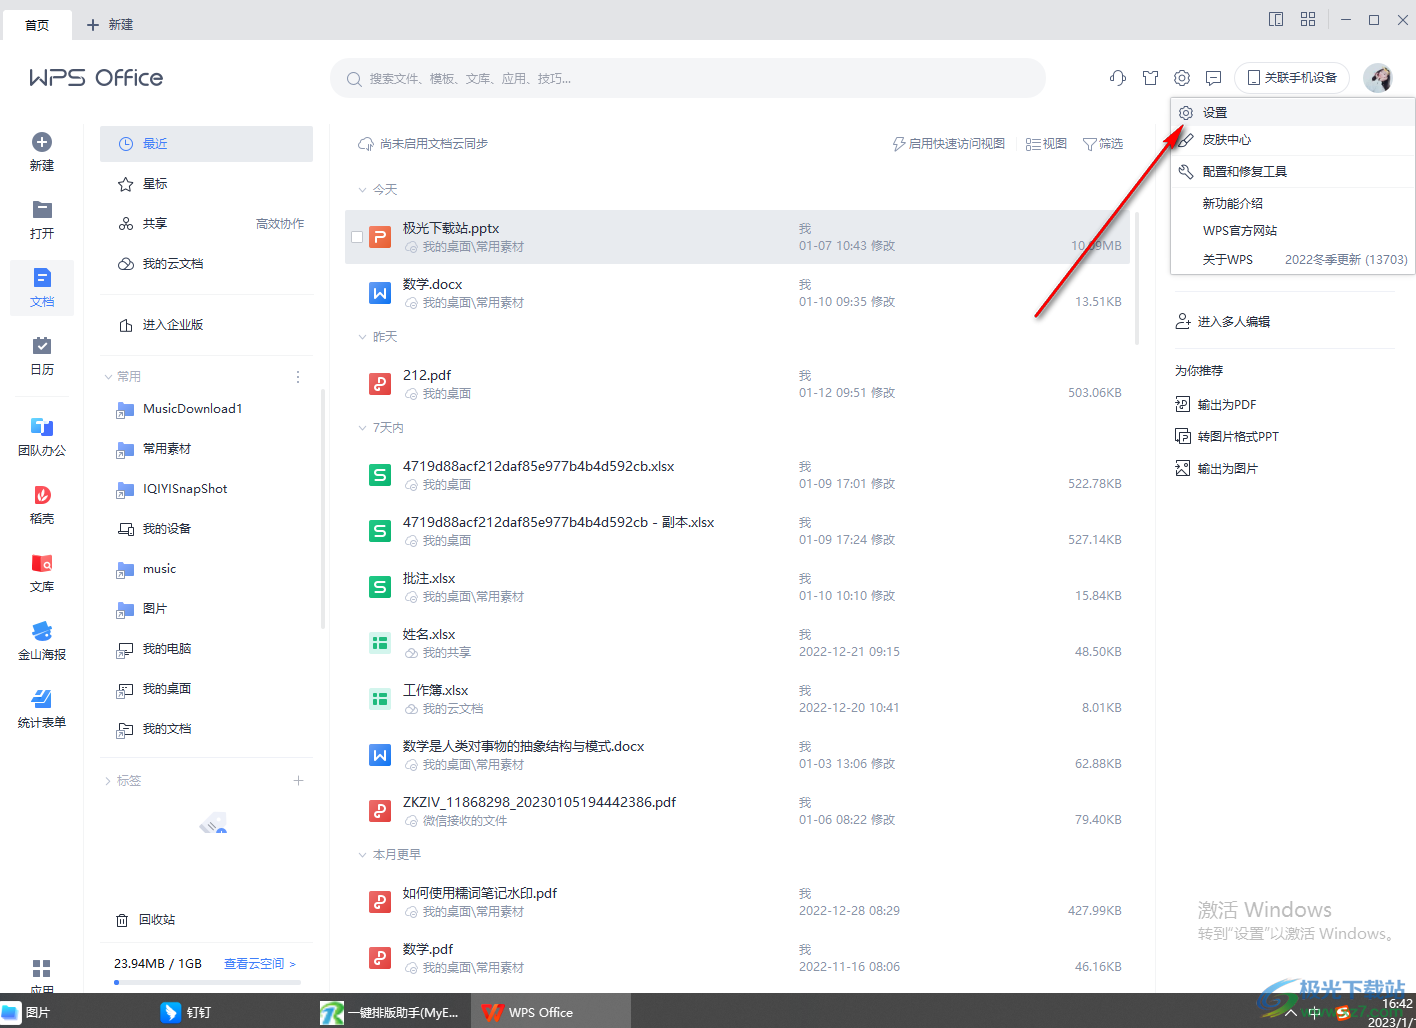Click the pptx icon of 极光下载站.pptx
This screenshot has width=1416, height=1028.
tap(380, 237)
